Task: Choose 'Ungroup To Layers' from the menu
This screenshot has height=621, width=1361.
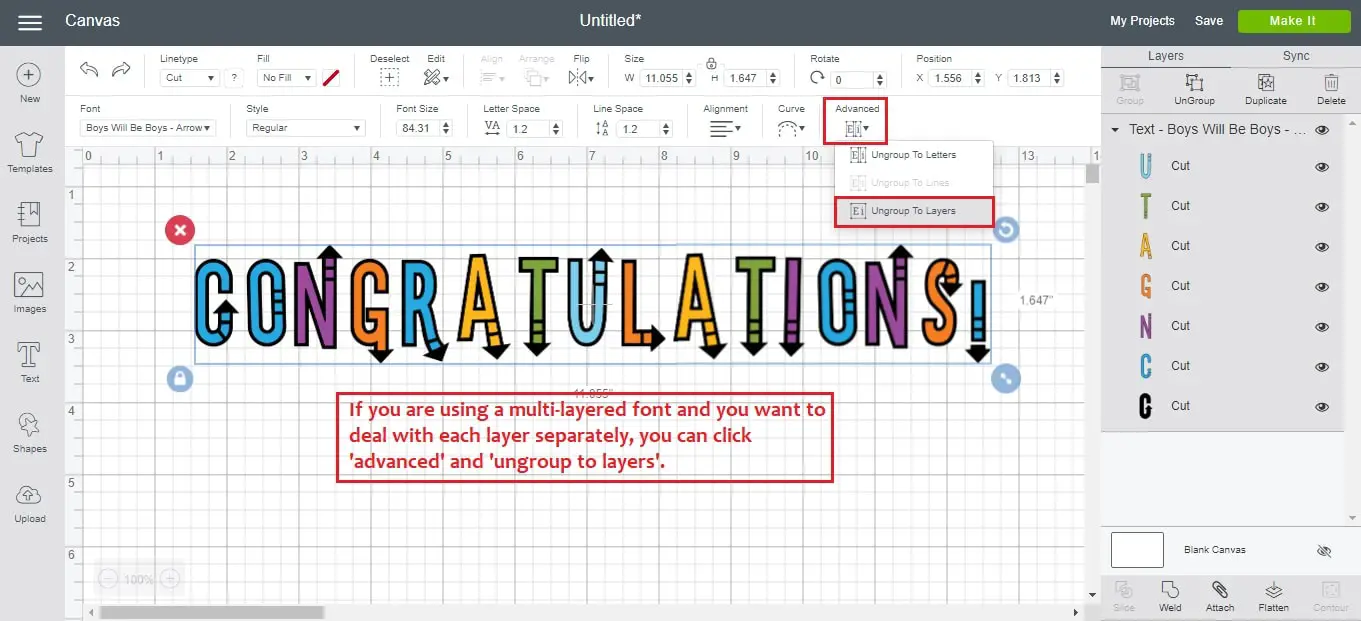Action: (x=912, y=211)
